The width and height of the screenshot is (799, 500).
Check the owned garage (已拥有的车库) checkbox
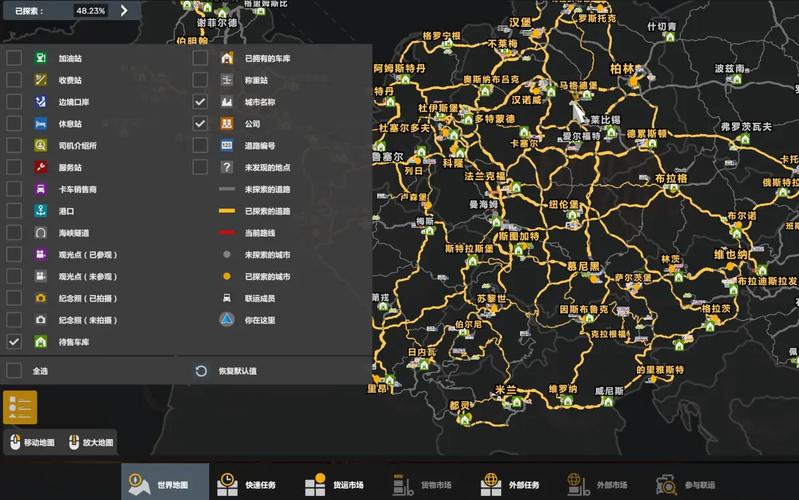coord(200,58)
